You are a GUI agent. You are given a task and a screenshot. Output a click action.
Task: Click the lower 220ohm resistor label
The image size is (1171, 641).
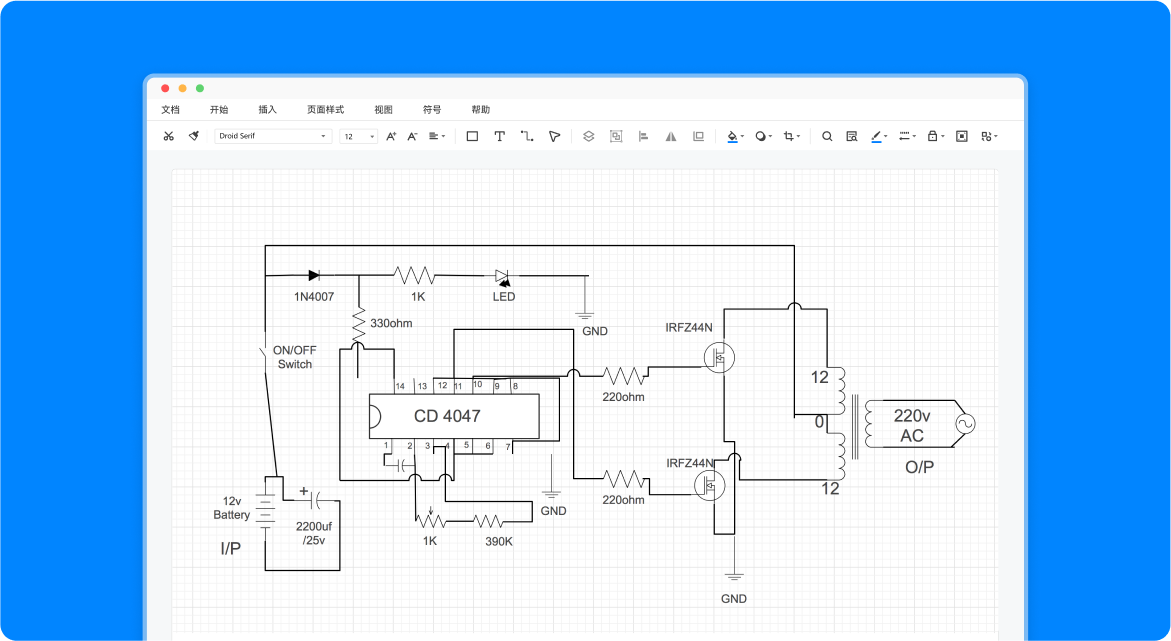624,500
